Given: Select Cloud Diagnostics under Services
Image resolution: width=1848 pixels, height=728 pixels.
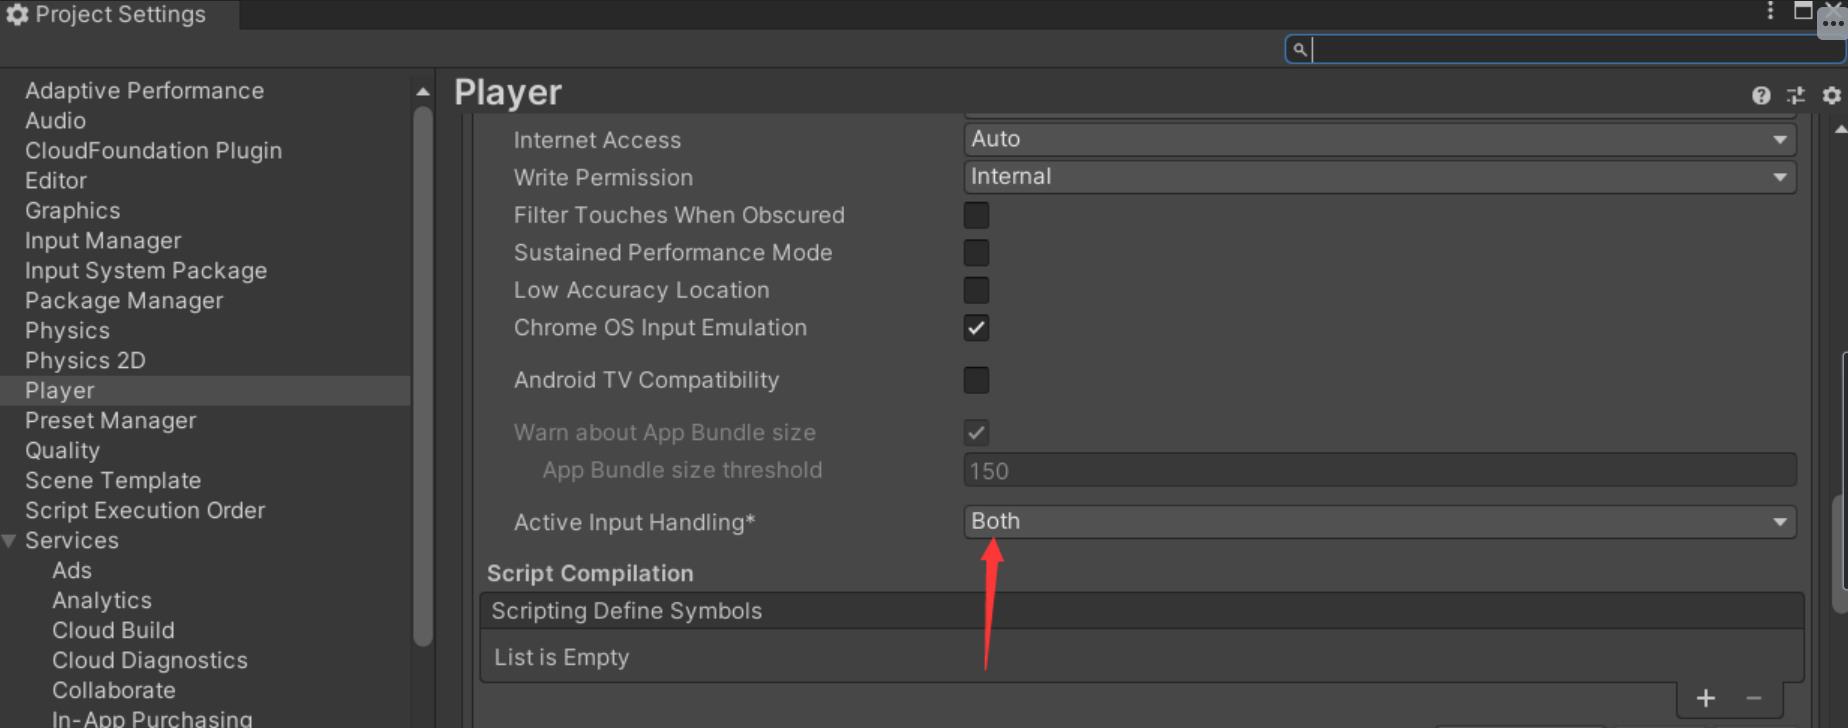Looking at the screenshot, I should coord(150,661).
